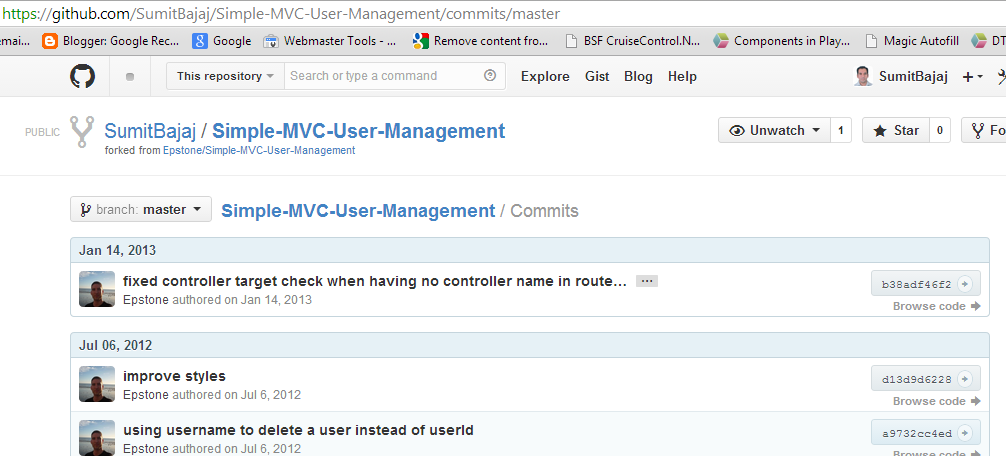
Task: Open This repository search scope dropdown
Action: pyautogui.click(x=225, y=76)
